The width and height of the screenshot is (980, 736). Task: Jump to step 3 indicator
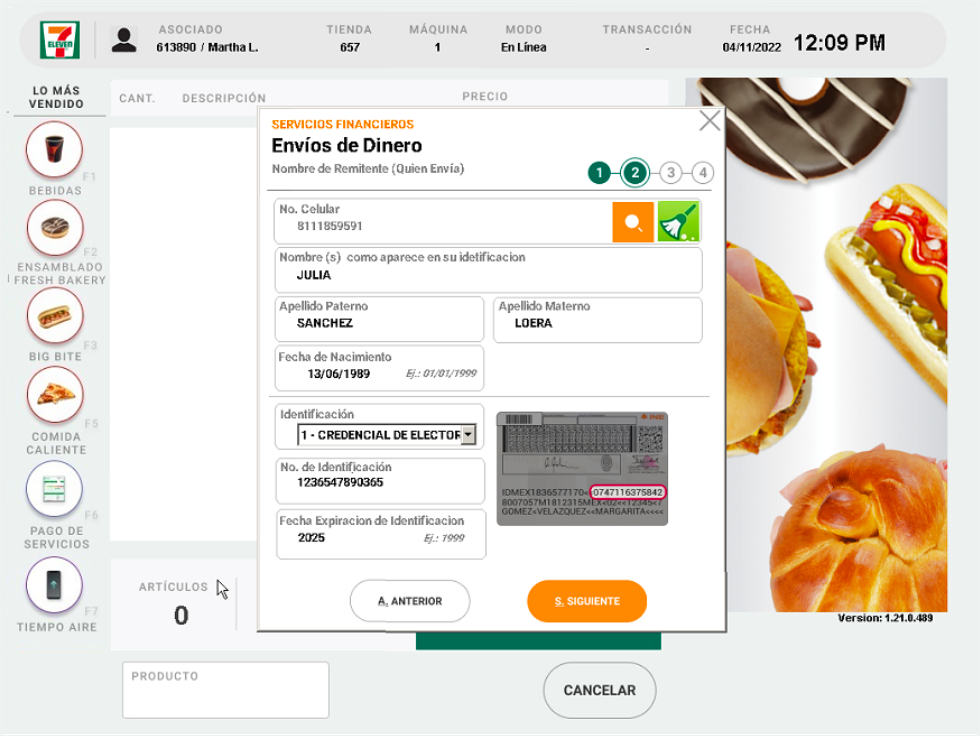point(671,173)
